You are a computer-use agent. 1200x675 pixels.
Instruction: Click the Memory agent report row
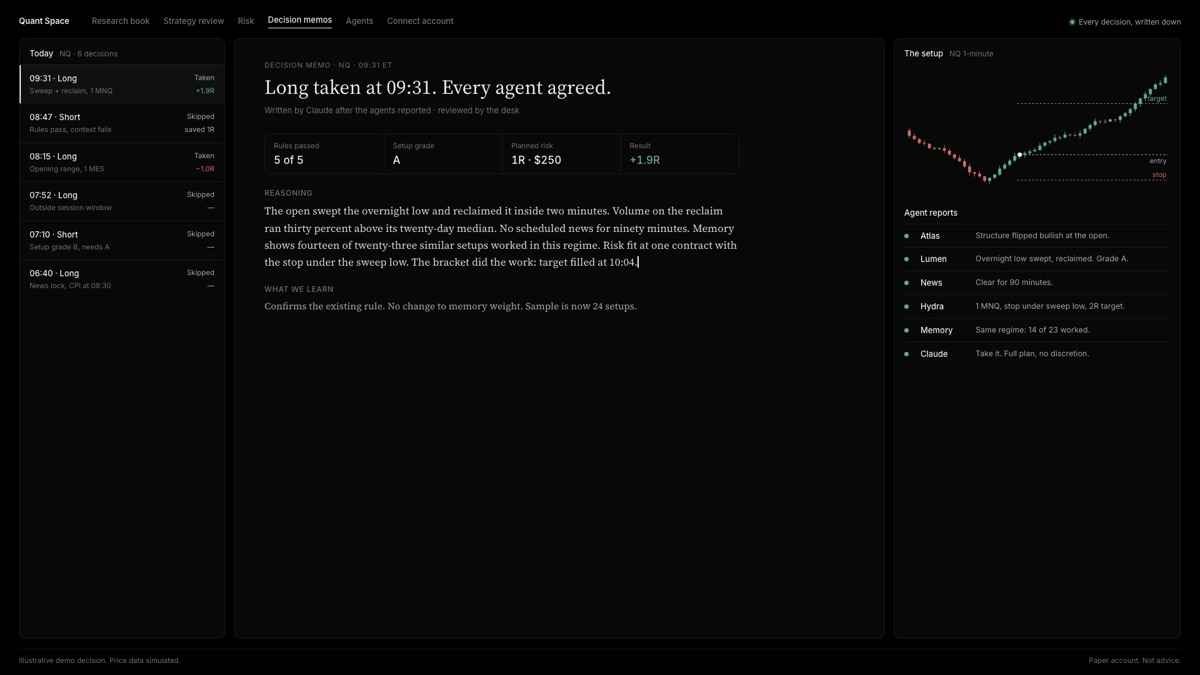[x=1037, y=330]
